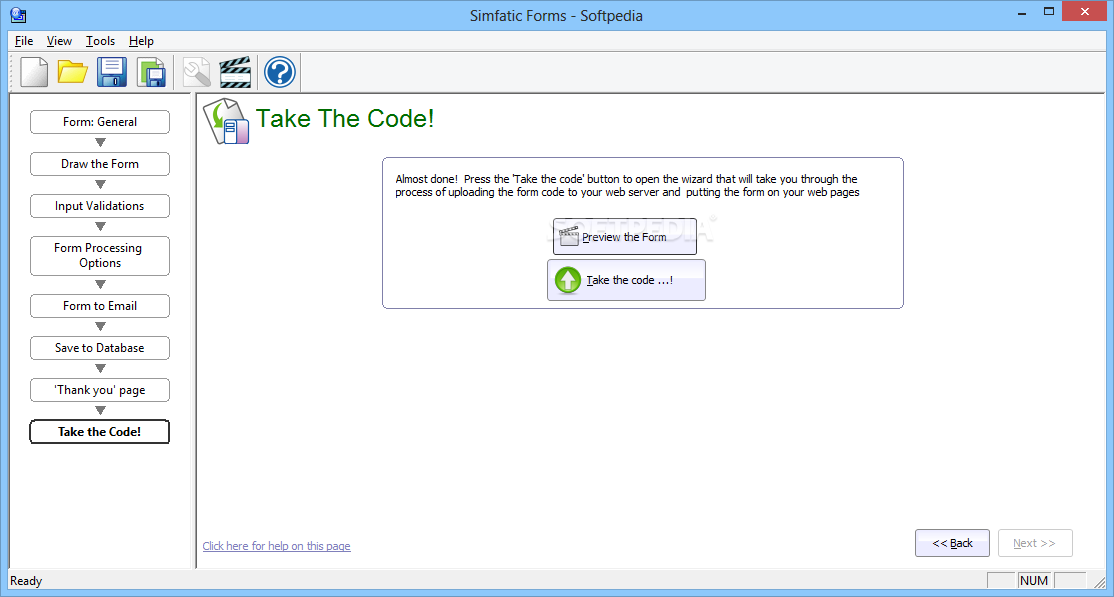Click the disabled Next >> button
The width and height of the screenshot is (1114, 597).
click(x=1034, y=543)
